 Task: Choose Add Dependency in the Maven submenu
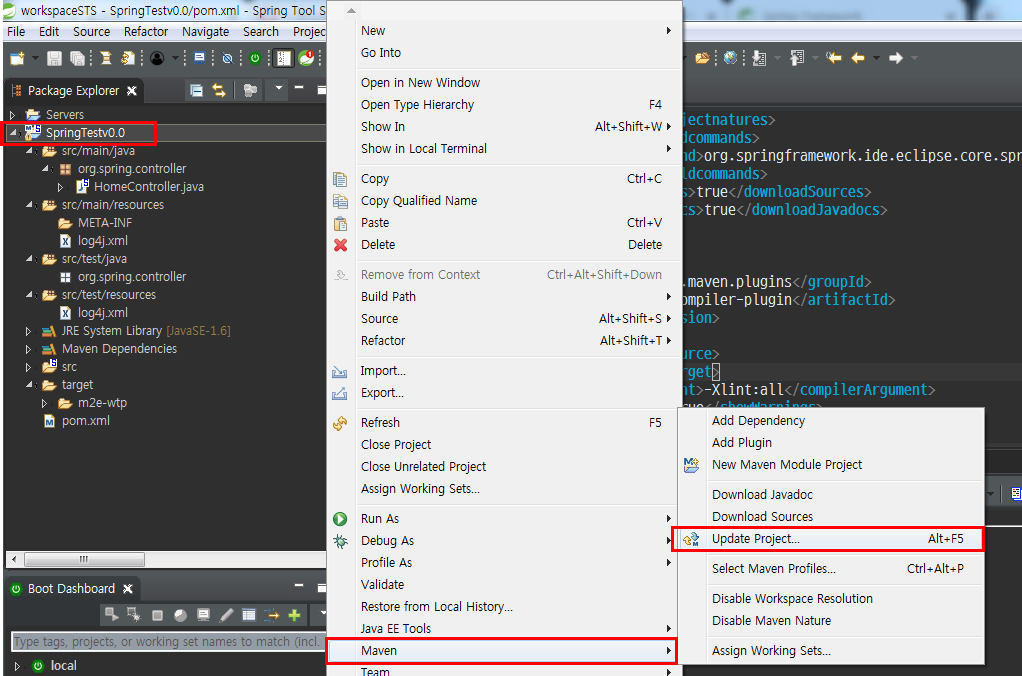point(831,421)
